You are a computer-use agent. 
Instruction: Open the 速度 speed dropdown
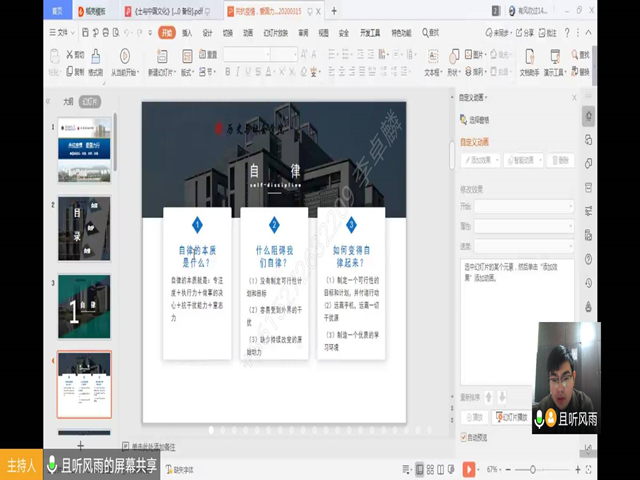(523, 246)
